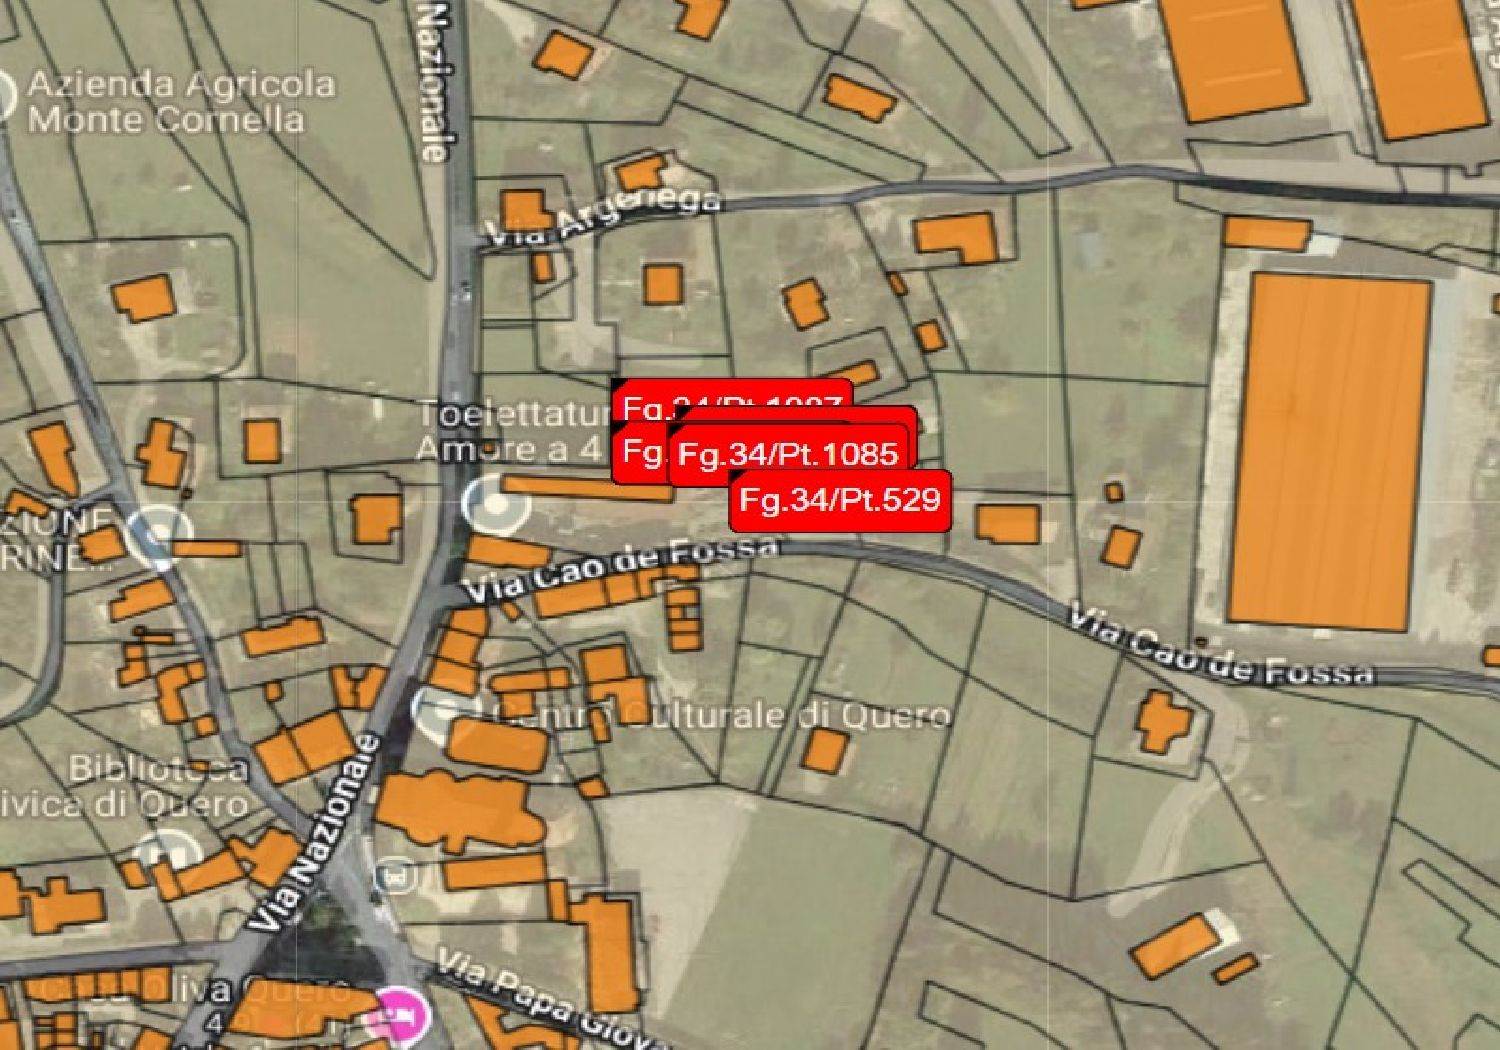This screenshot has width=1500, height=1050.
Task: Click the Via Cao de Fossa label near the junction
Action: (x=622, y=568)
